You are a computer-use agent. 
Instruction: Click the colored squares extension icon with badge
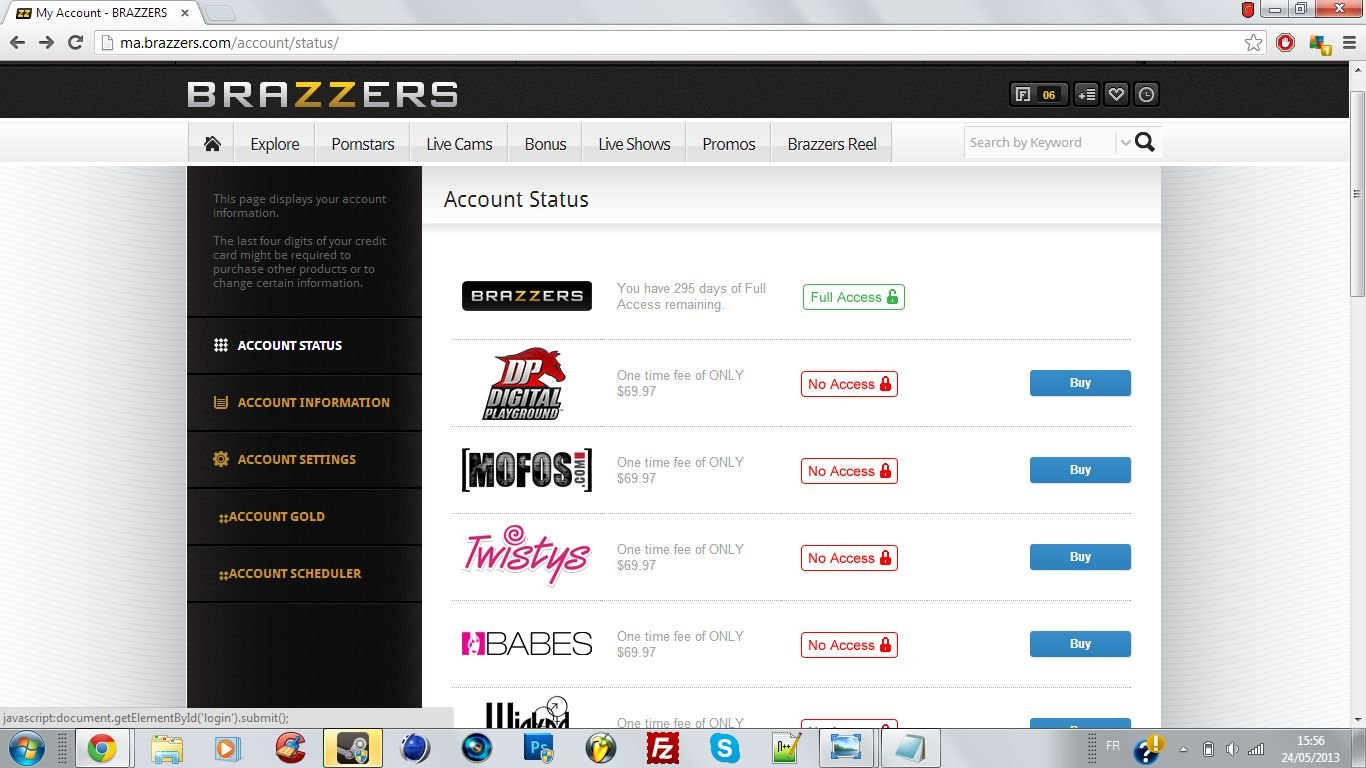click(1319, 44)
